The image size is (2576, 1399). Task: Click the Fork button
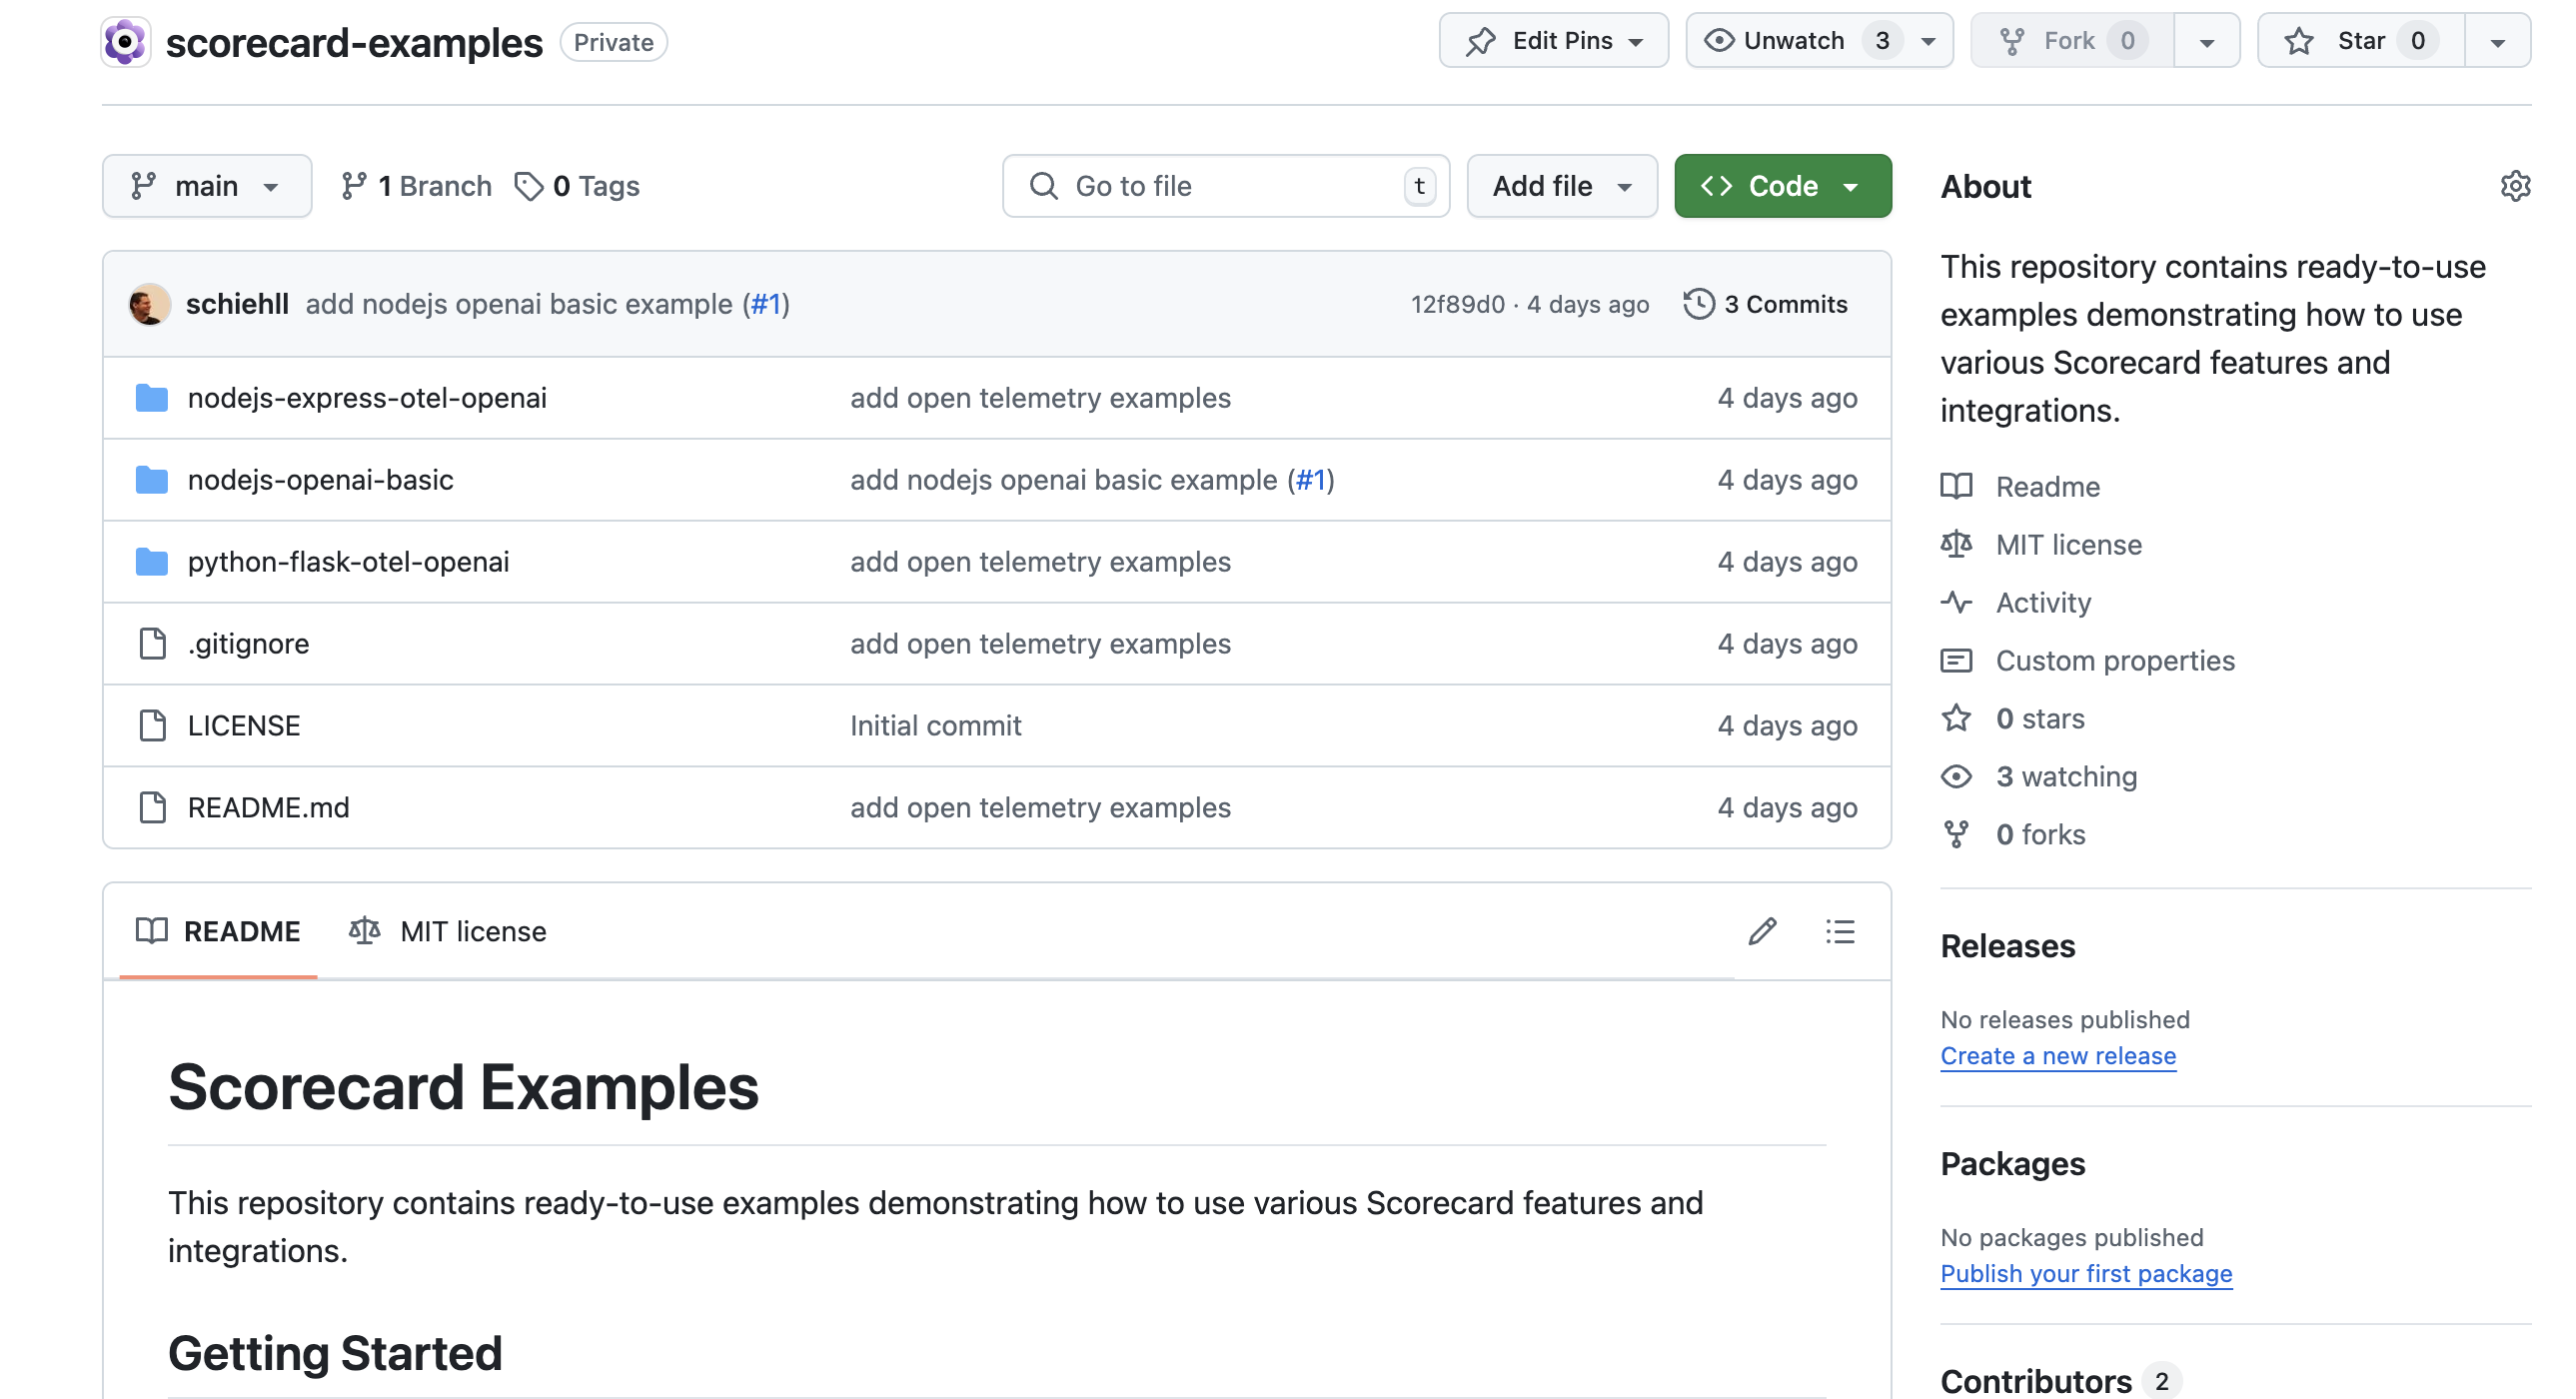tap(2070, 41)
